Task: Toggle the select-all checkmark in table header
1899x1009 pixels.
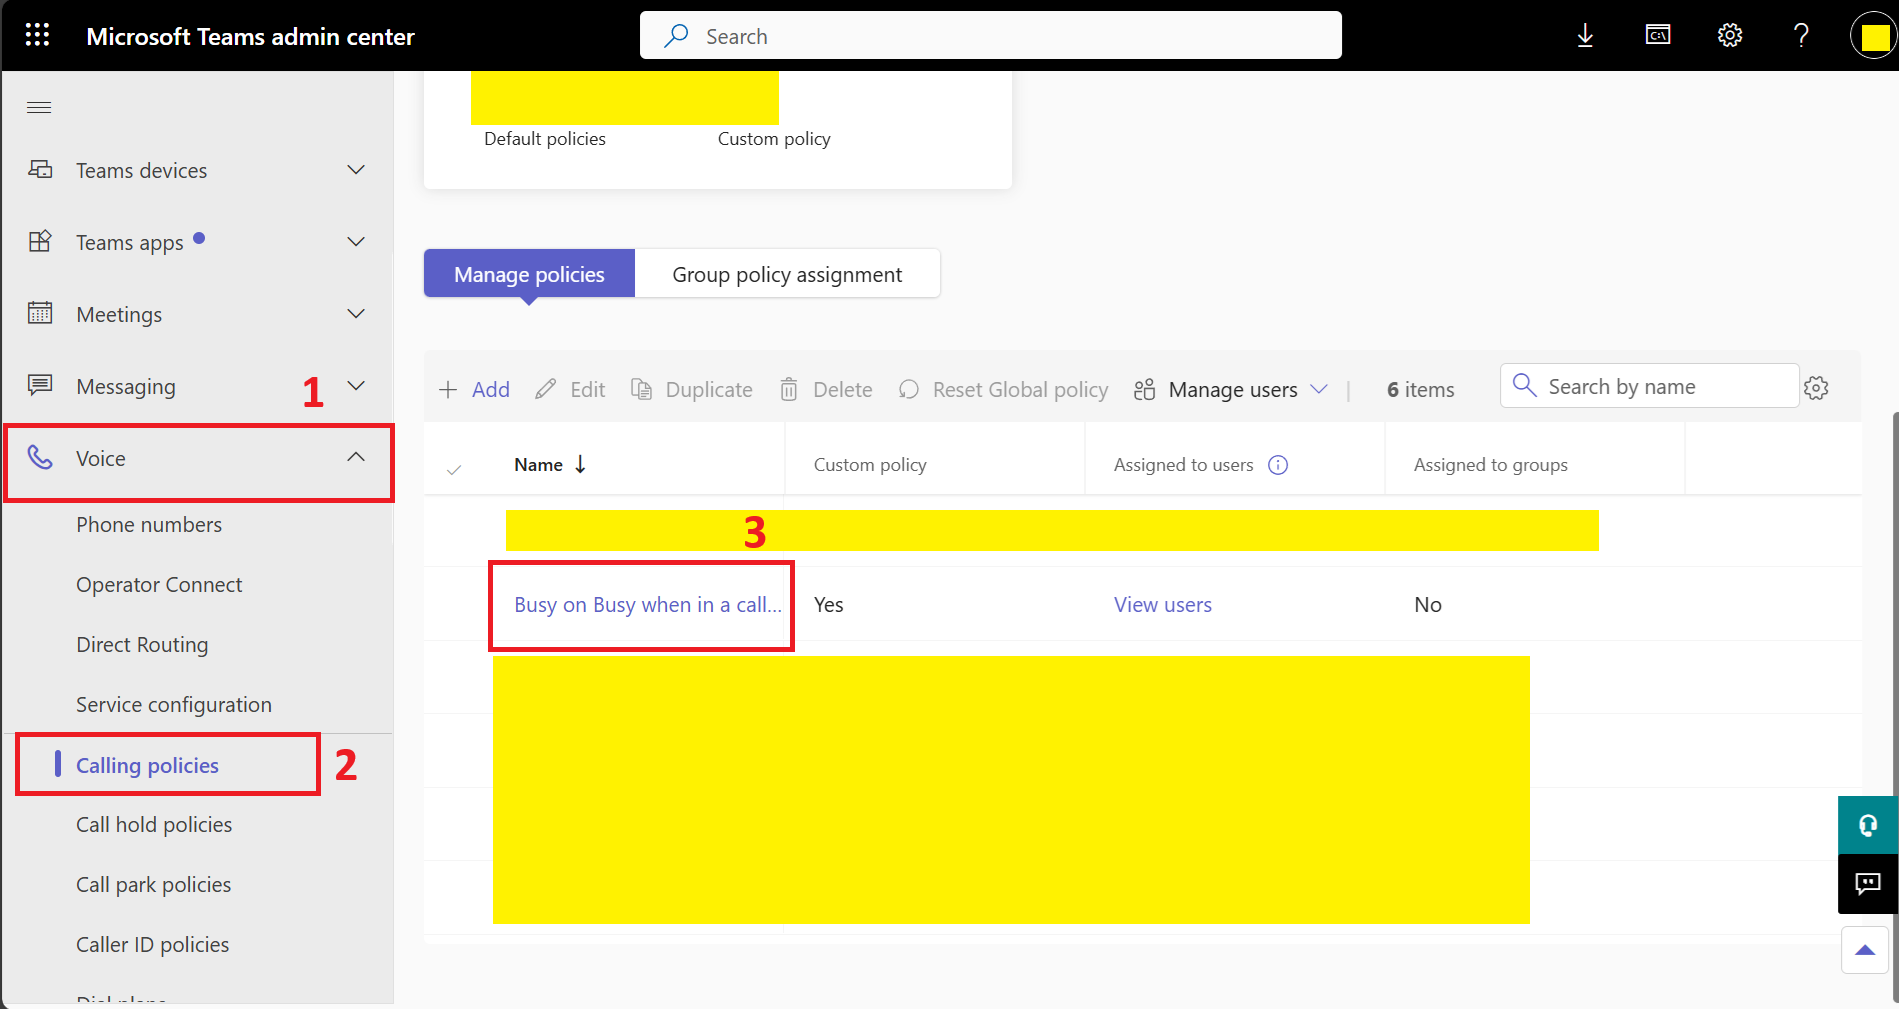Action: pos(454,469)
